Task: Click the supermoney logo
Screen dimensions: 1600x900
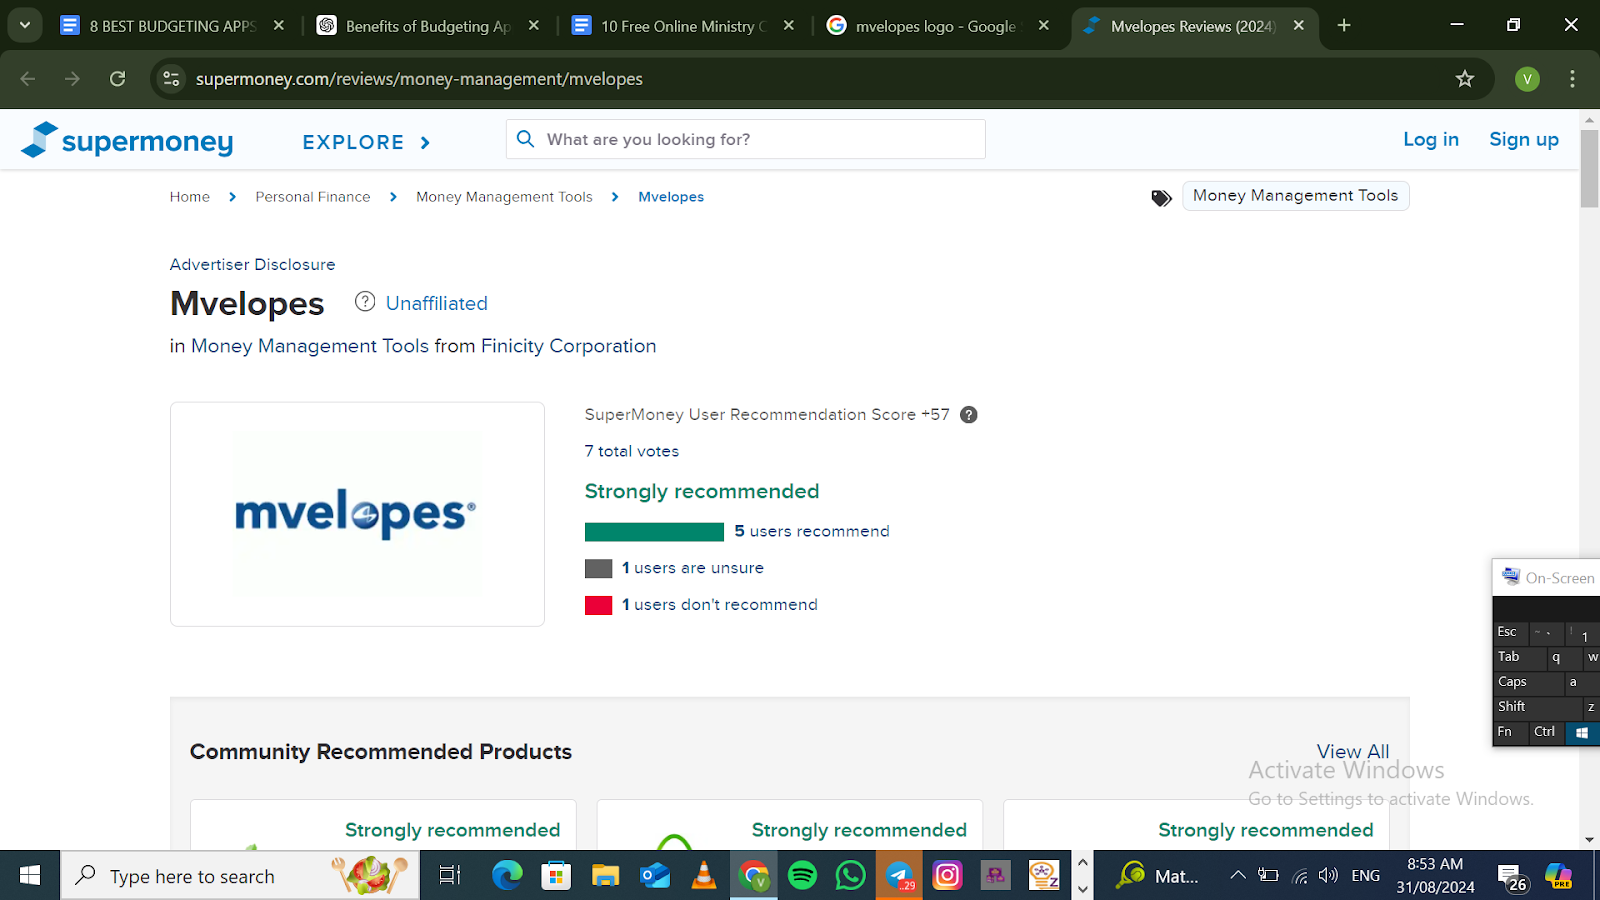Action: tap(127, 141)
